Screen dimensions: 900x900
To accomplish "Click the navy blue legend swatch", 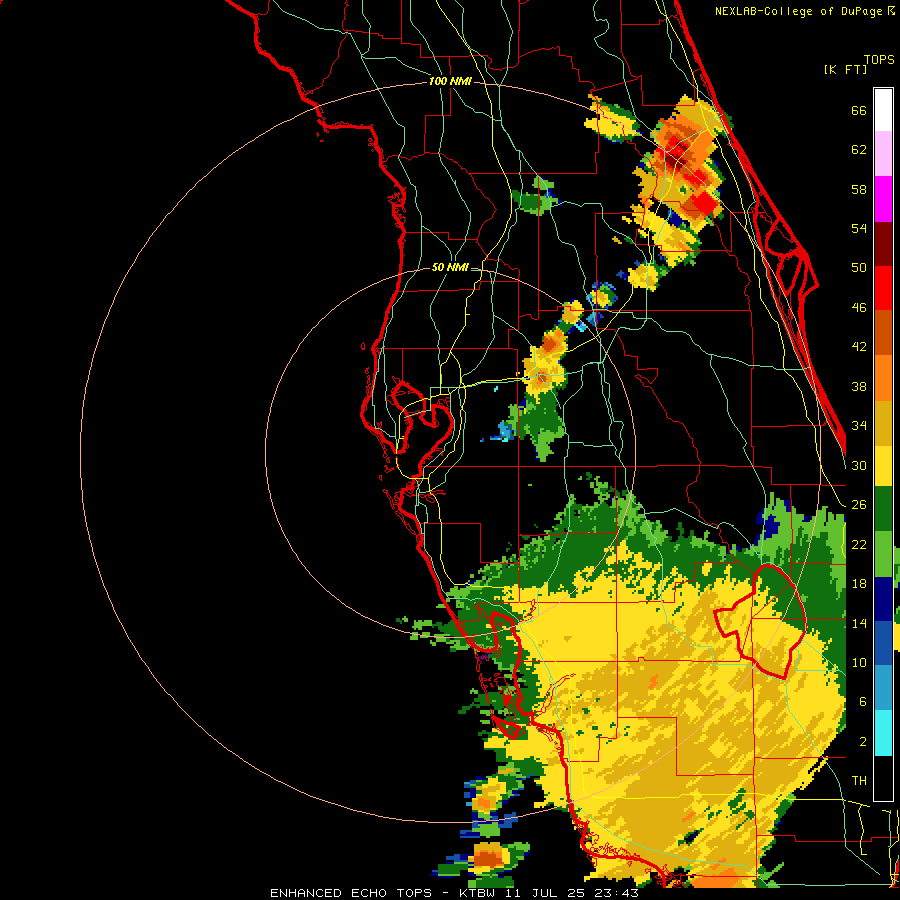I will pos(883,599).
